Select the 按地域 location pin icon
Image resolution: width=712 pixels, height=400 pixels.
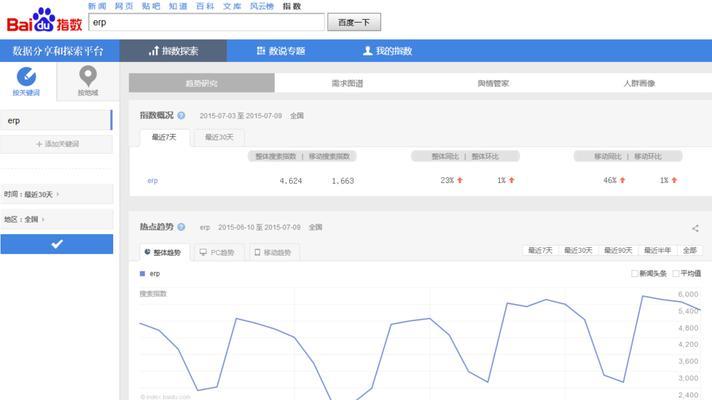[x=88, y=76]
